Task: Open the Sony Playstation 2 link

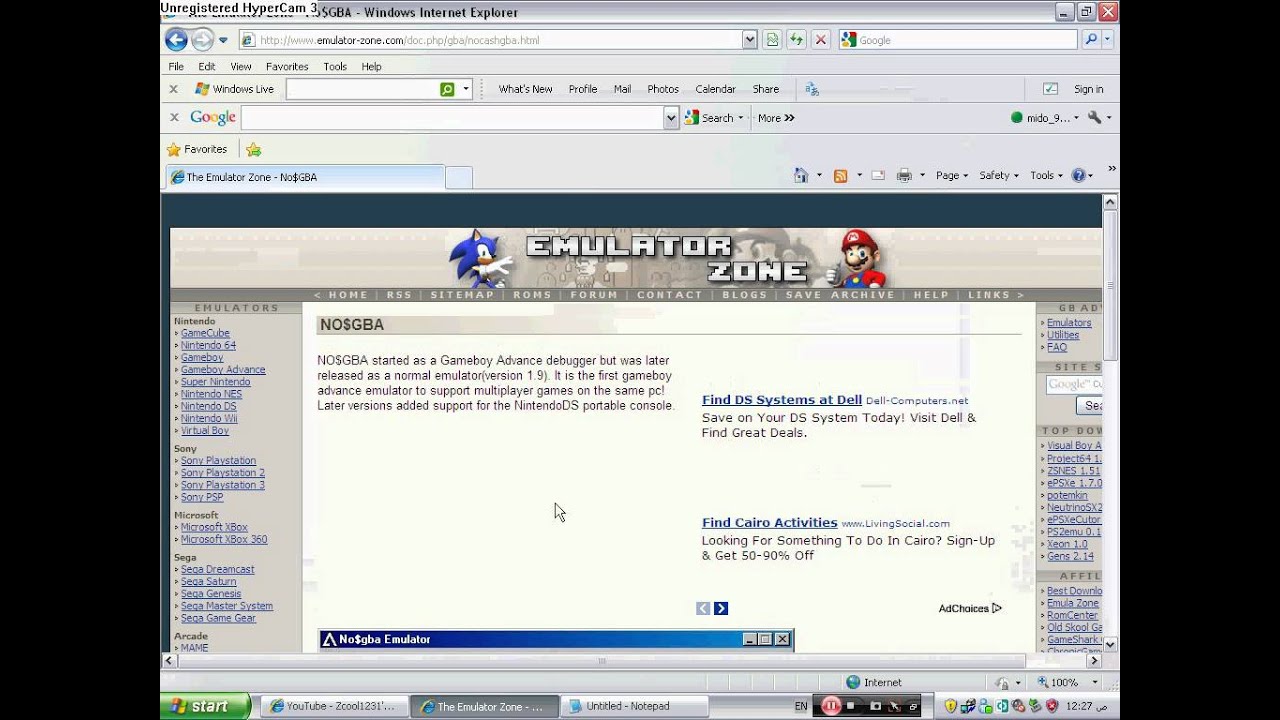Action: [x=223, y=473]
